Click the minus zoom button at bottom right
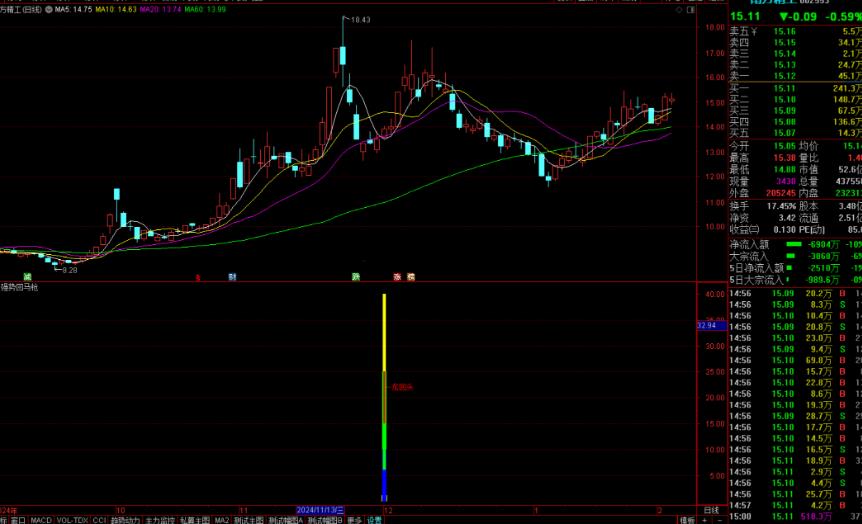862x524 pixels. (719, 520)
